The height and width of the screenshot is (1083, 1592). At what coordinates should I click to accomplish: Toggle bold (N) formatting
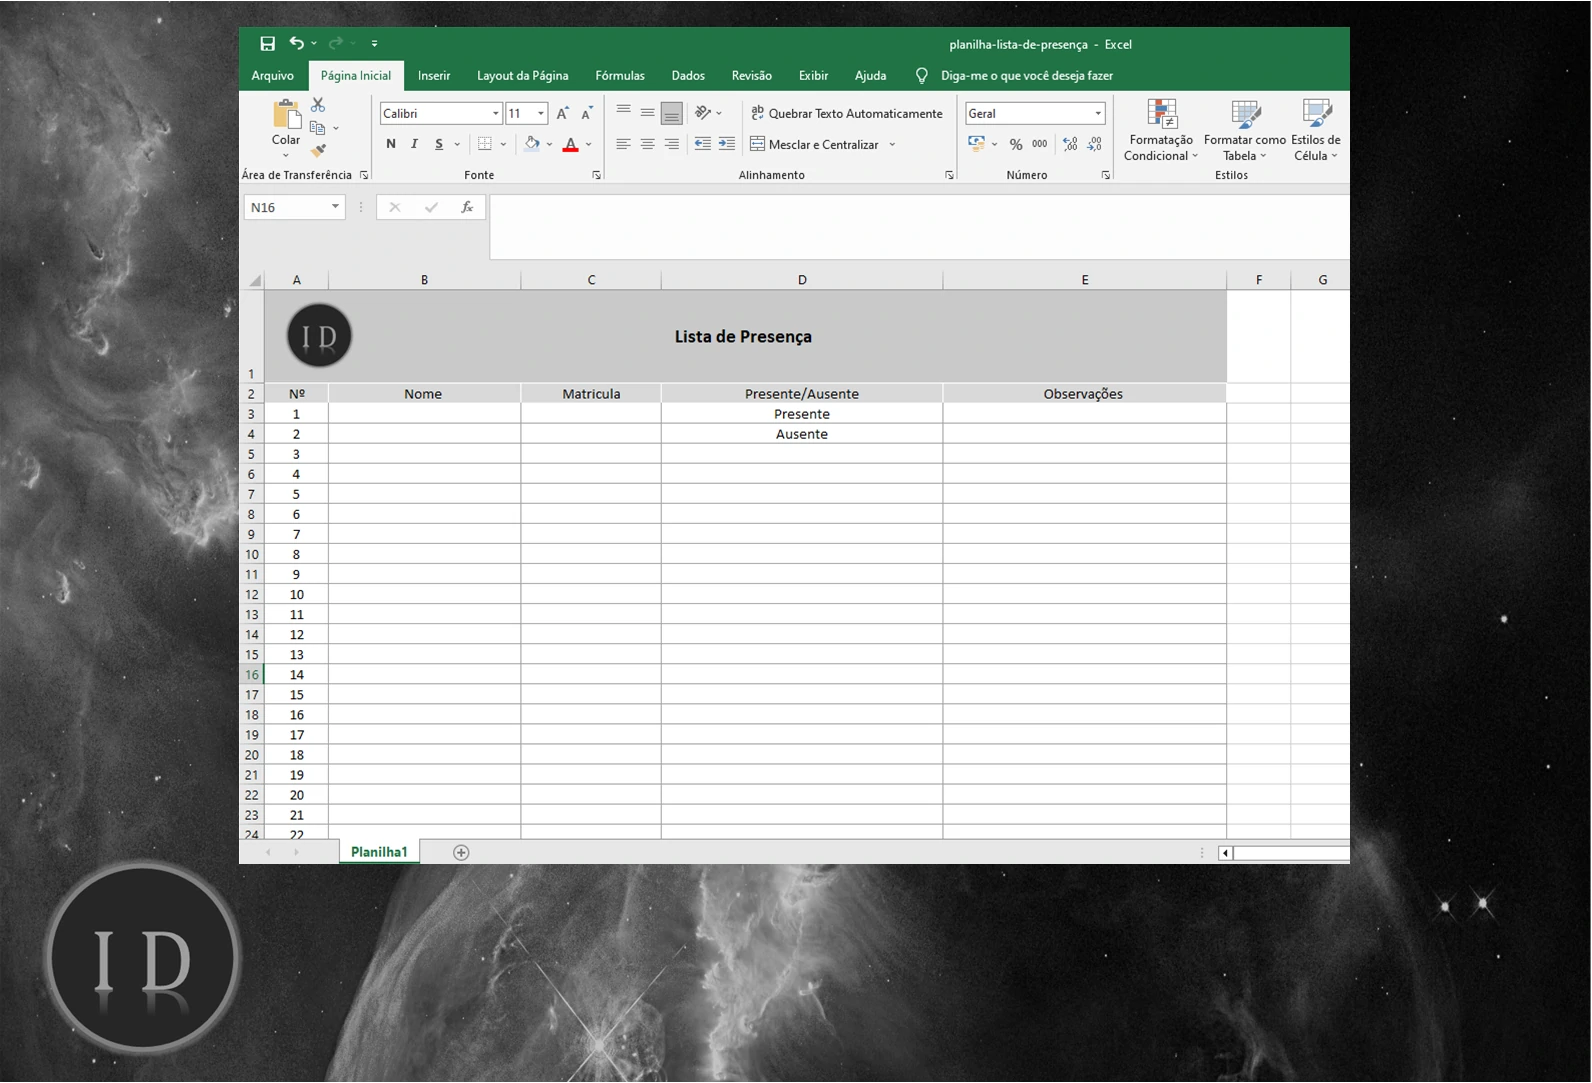(391, 144)
